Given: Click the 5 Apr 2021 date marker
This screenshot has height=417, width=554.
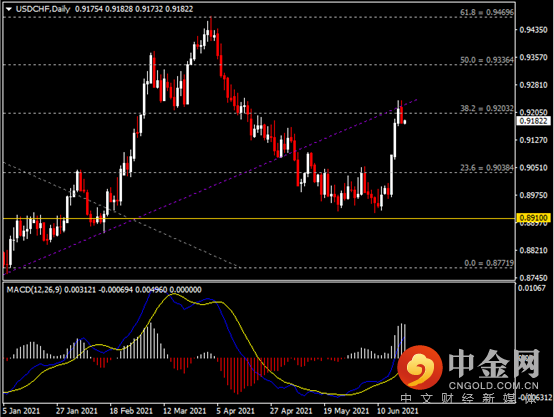Looking at the screenshot, I should click(x=235, y=411).
